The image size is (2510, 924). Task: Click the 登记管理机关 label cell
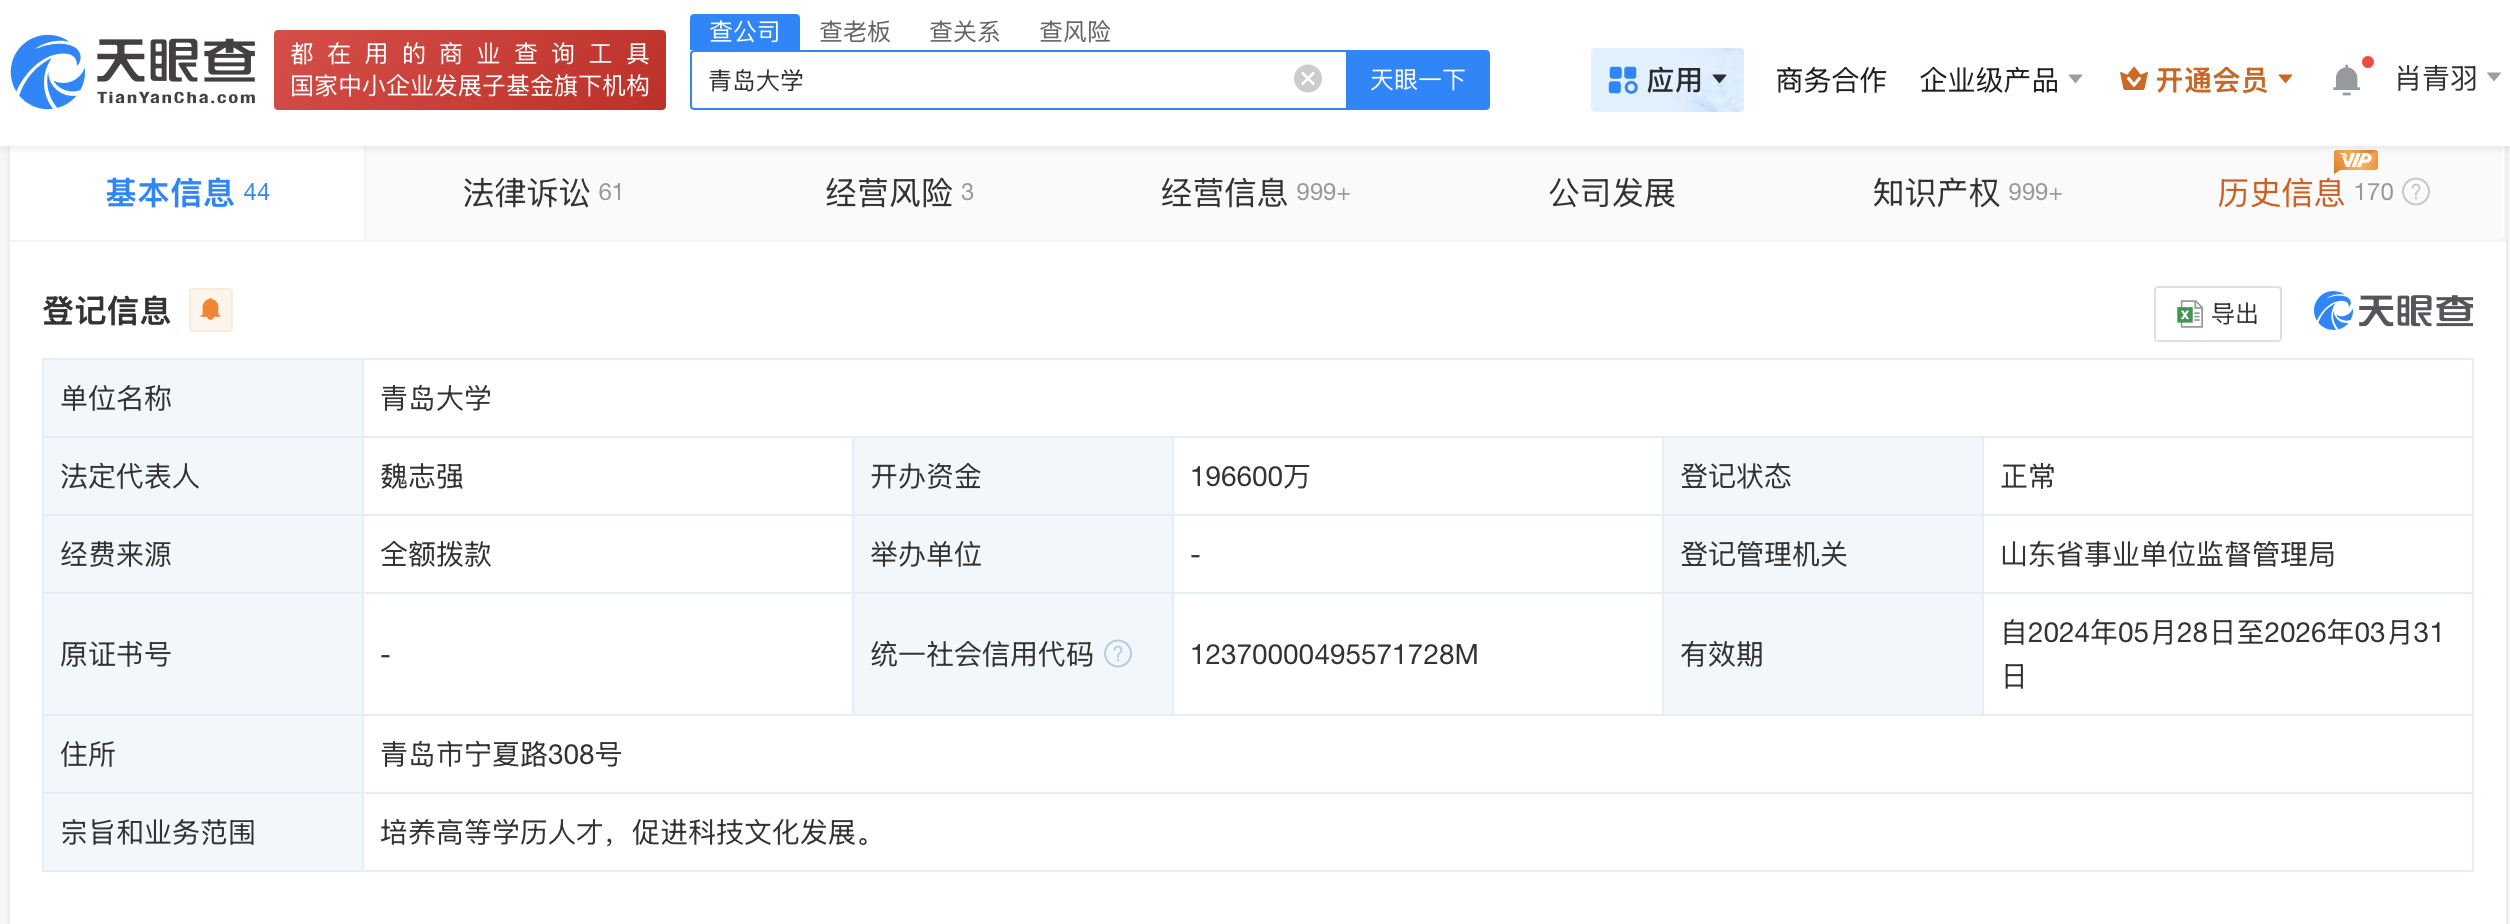[x=1823, y=554]
